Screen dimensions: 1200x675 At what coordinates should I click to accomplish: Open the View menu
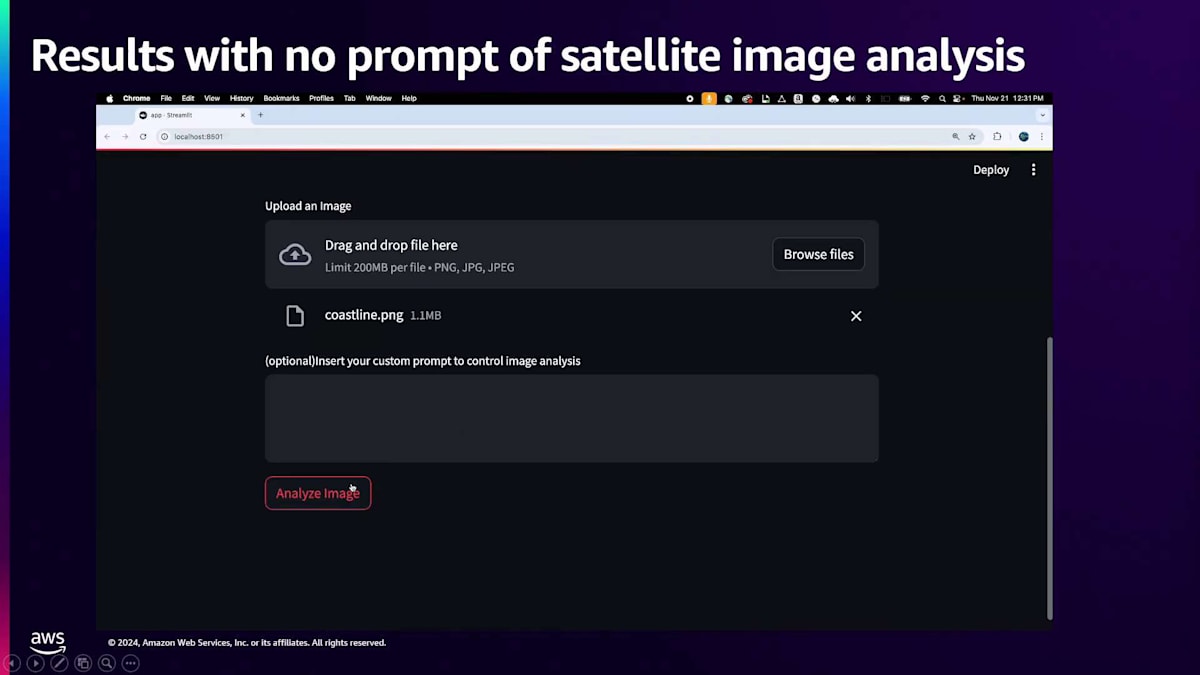tap(212, 99)
